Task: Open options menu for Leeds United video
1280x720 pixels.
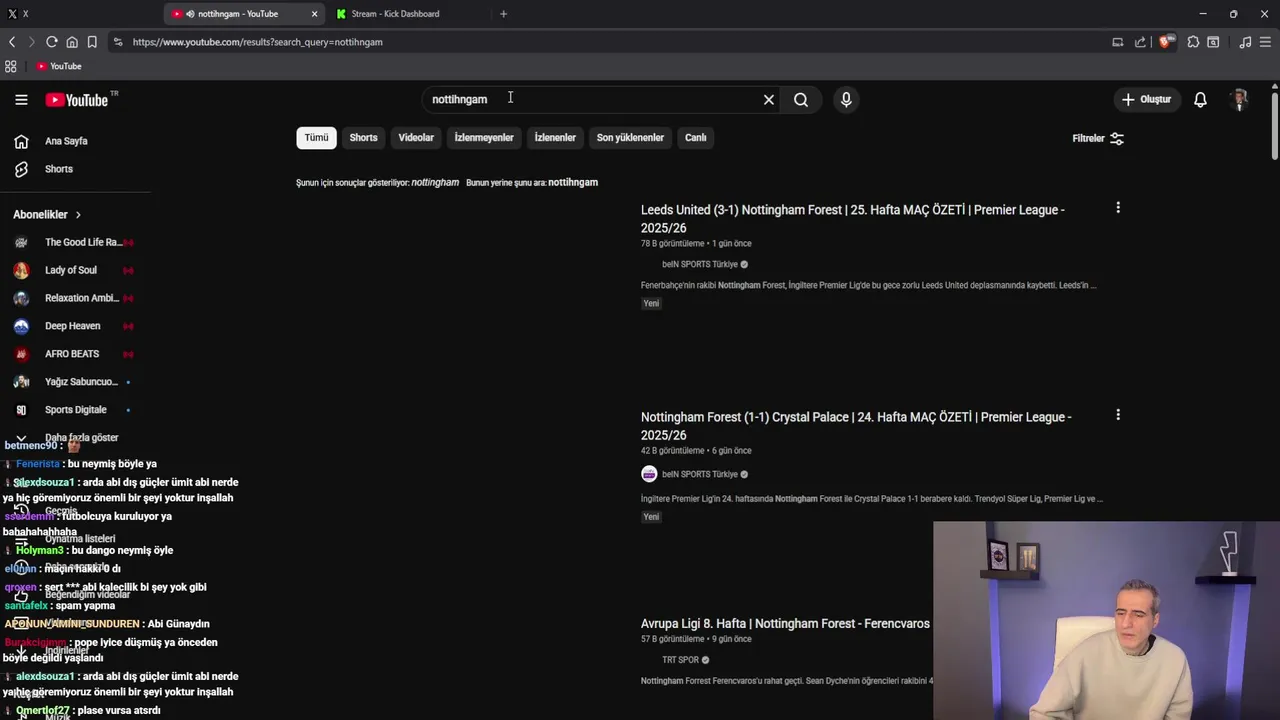Action: [x=1118, y=208]
